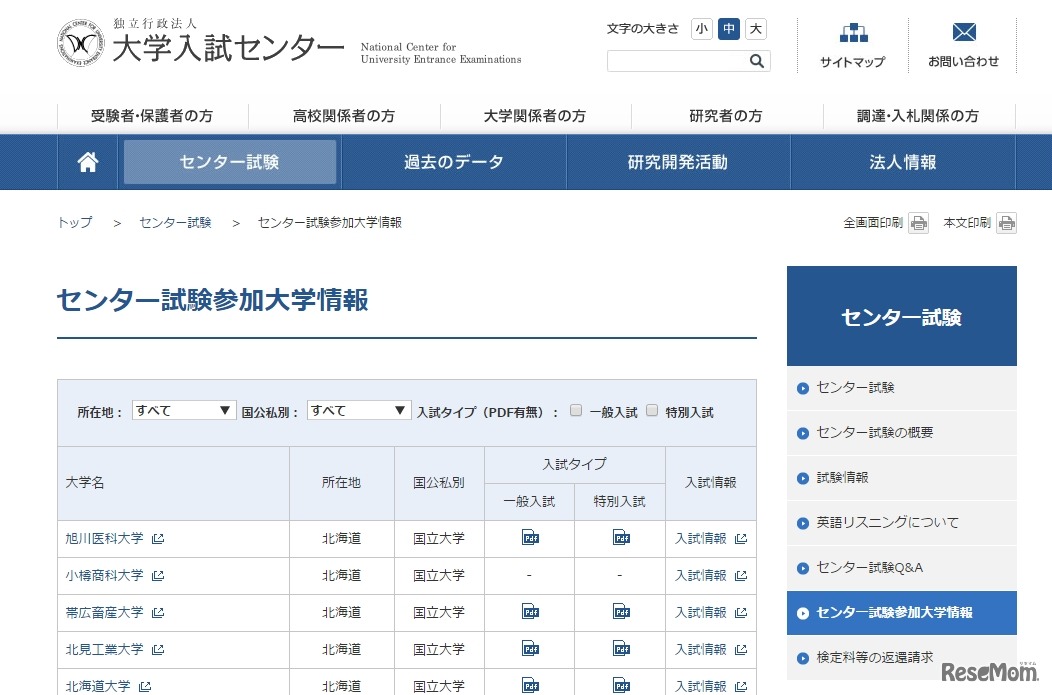Enable the 特別入試 checkbox
1052x695 pixels.
(651, 410)
